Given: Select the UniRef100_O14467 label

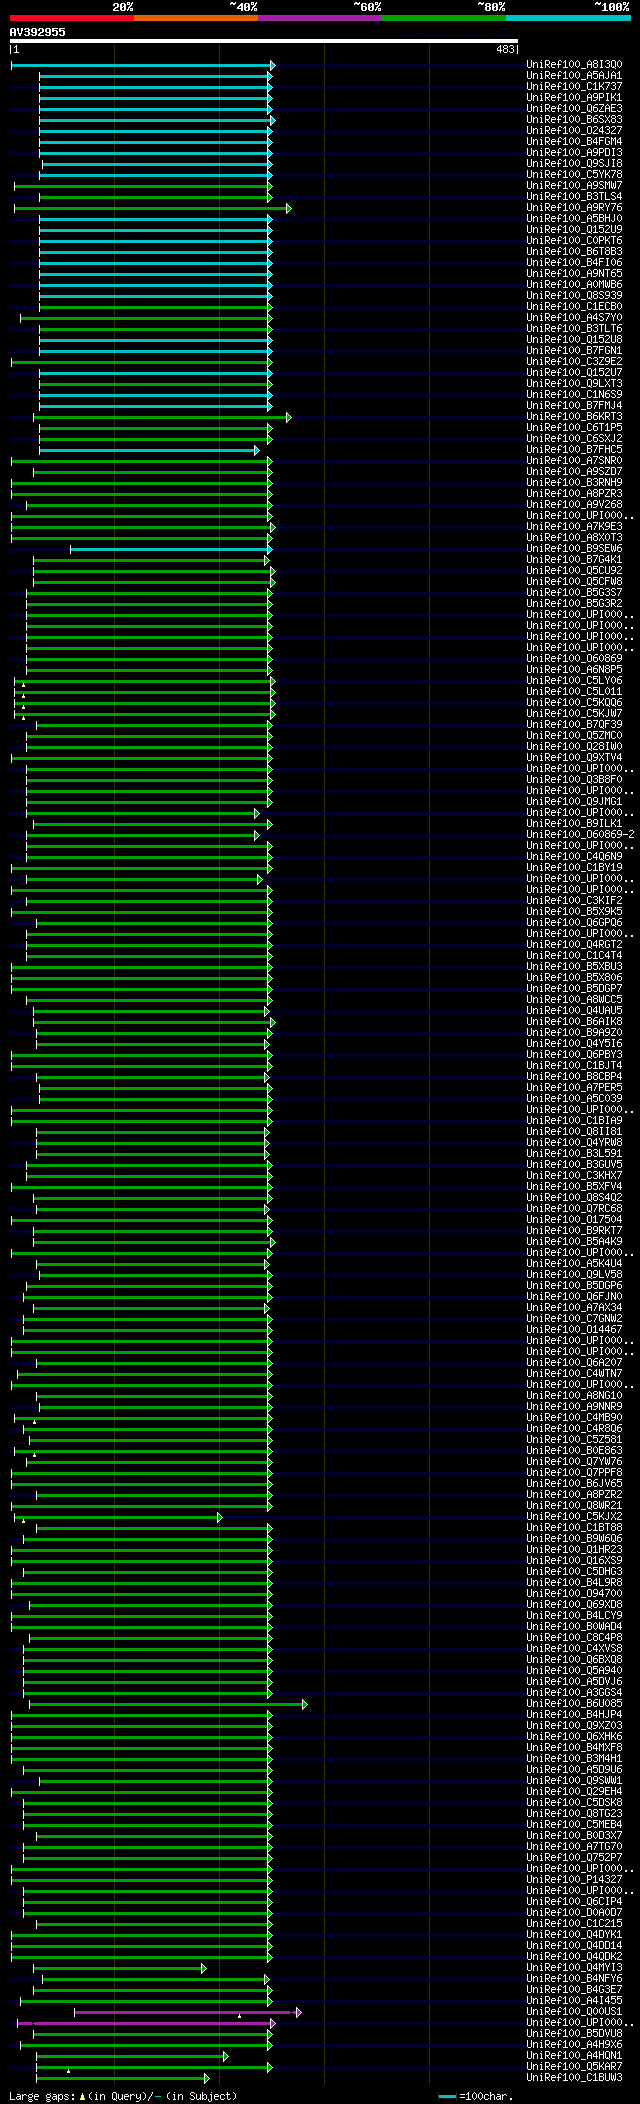Looking at the screenshot, I should [x=574, y=1330].
